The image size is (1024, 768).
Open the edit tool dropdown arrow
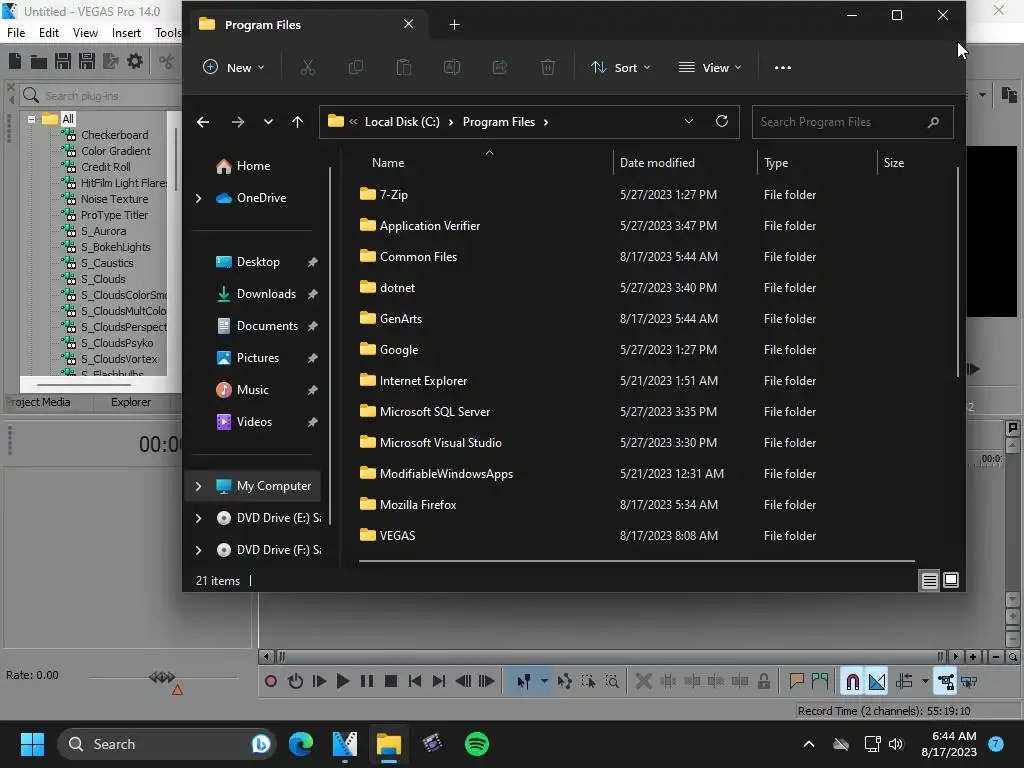[x=544, y=682]
